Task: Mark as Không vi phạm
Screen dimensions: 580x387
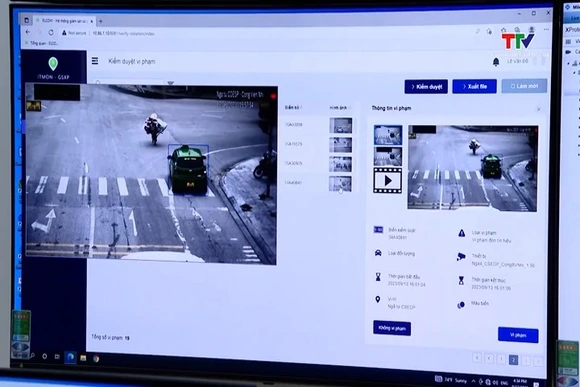Action: pos(392,328)
